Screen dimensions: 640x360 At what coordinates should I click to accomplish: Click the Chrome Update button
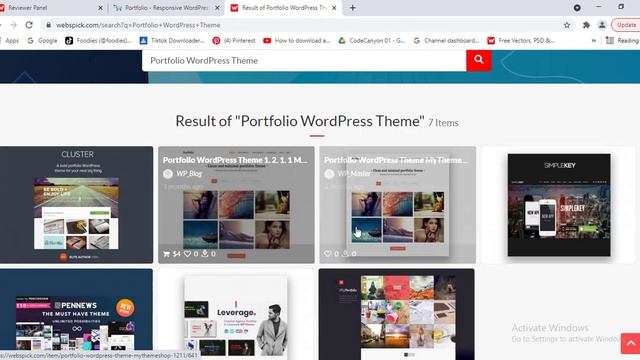[x=626, y=25]
